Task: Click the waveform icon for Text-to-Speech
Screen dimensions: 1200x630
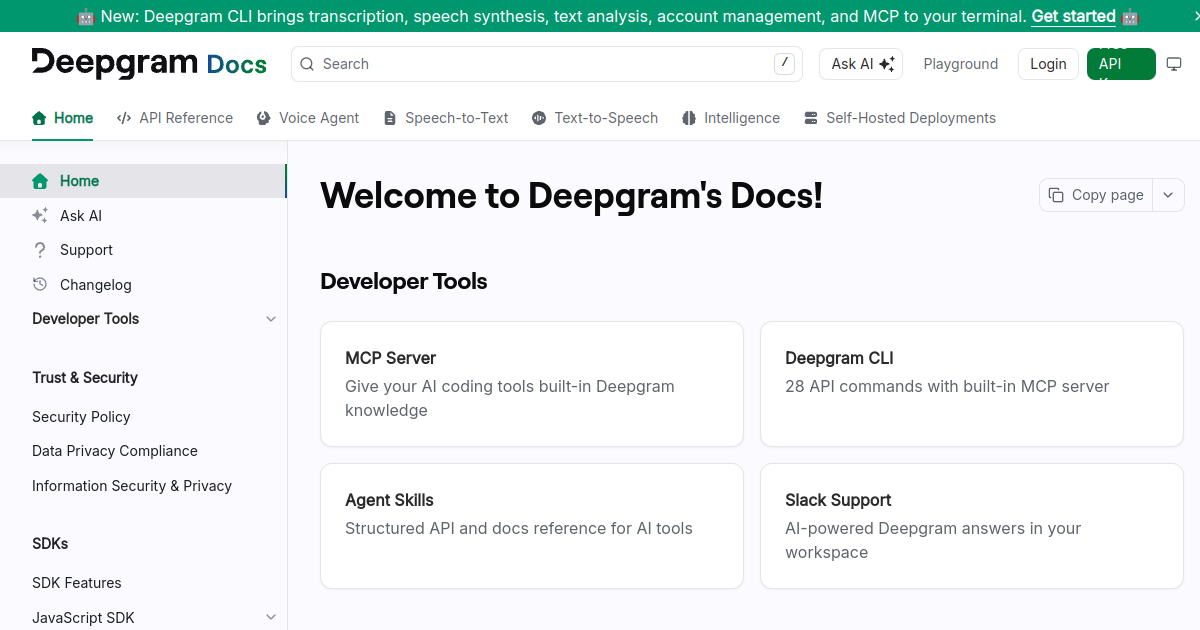Action: (x=539, y=118)
